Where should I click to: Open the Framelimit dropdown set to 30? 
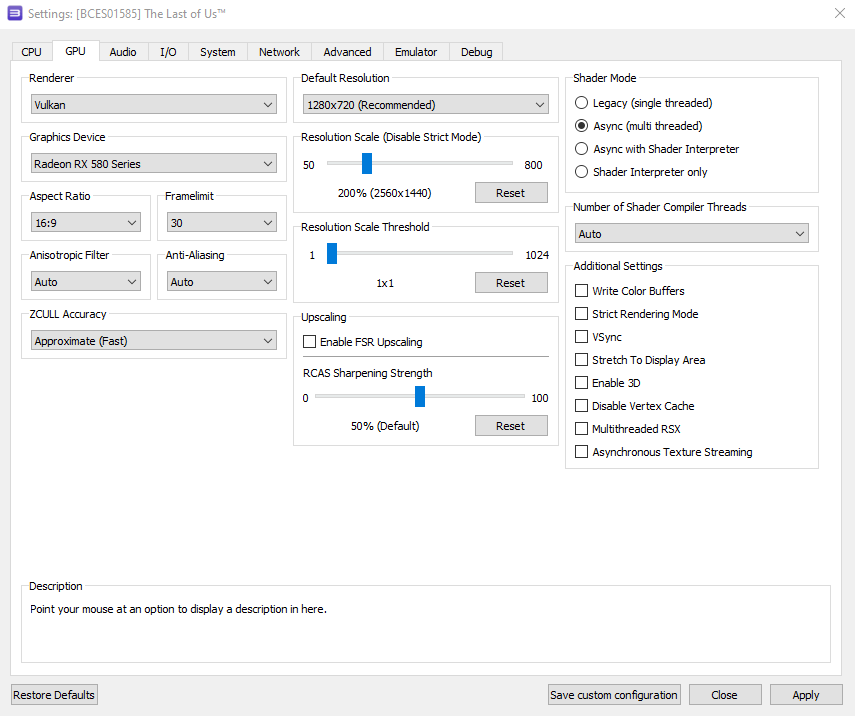tap(221, 223)
